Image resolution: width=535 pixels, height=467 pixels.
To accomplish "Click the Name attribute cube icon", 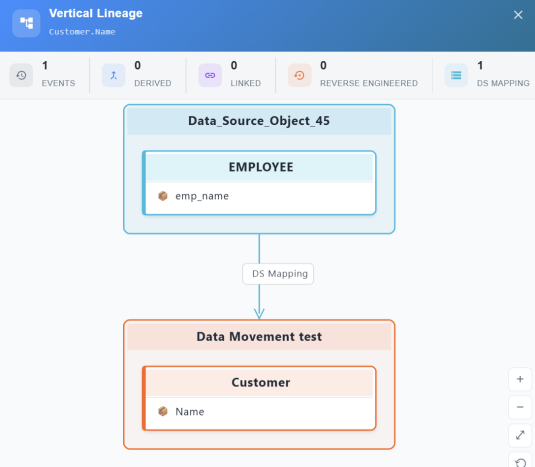I will point(163,411).
